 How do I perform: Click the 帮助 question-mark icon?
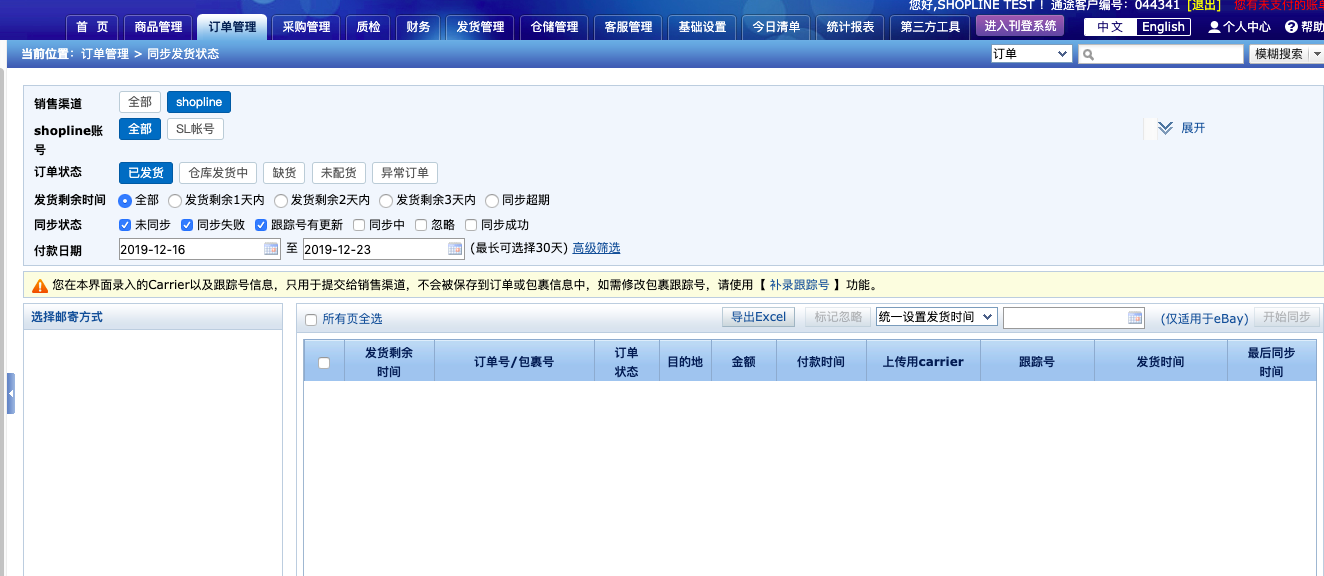pos(1291,27)
